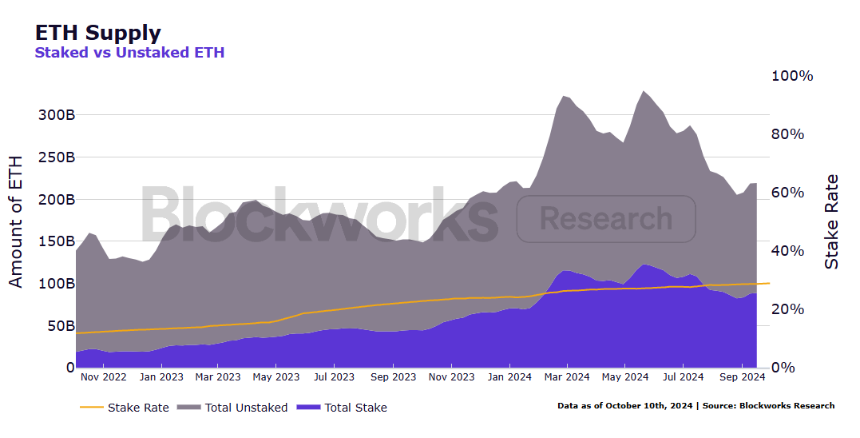This screenshot has width=860, height=438.
Task: Click the orange Stake Rate line swatch
Action: [x=92, y=407]
